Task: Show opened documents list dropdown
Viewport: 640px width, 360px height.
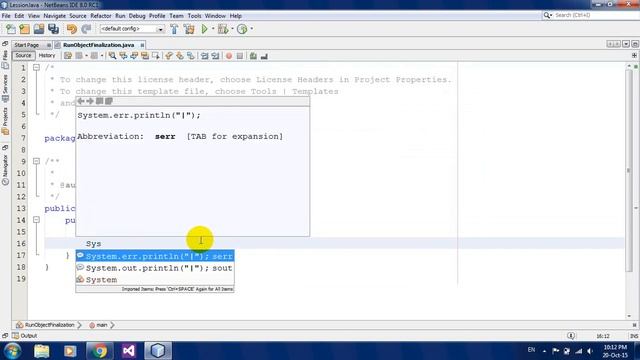Action: click(x=625, y=44)
